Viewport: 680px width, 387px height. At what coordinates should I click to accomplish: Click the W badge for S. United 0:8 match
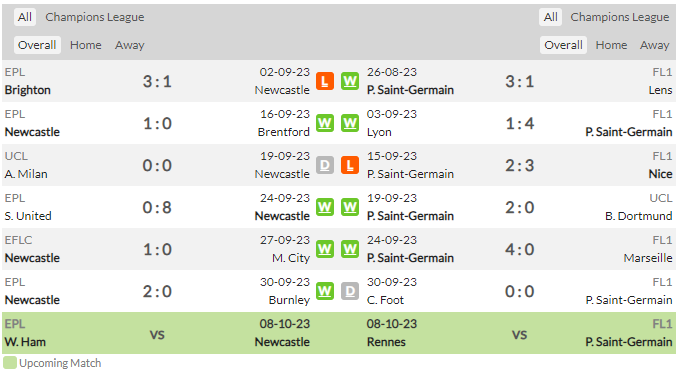324,207
